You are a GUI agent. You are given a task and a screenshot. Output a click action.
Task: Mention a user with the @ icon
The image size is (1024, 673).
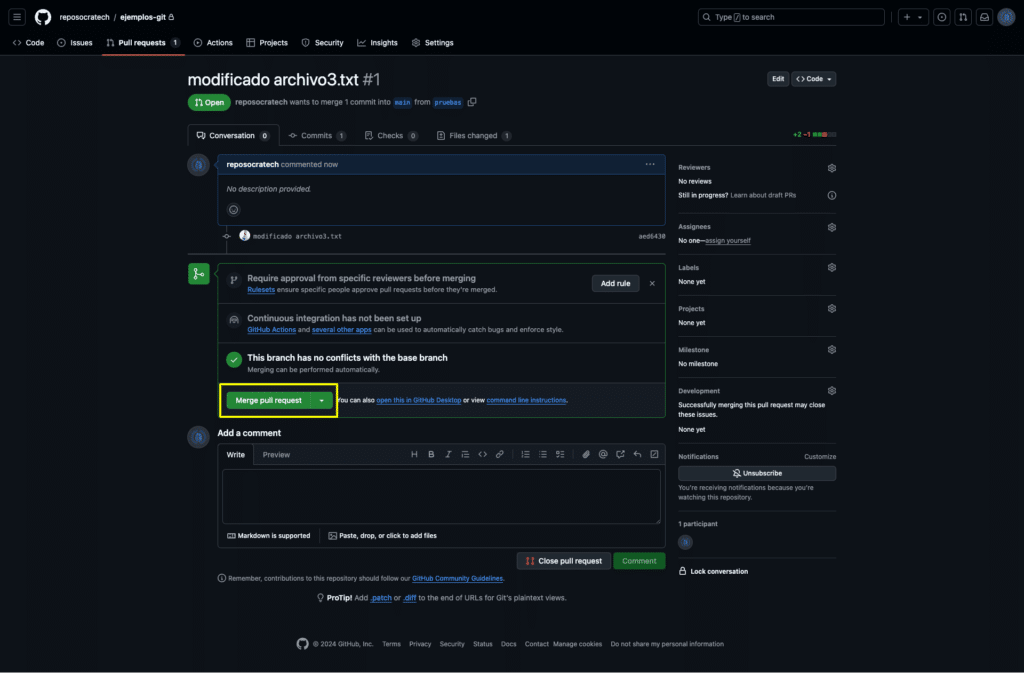[603, 454]
